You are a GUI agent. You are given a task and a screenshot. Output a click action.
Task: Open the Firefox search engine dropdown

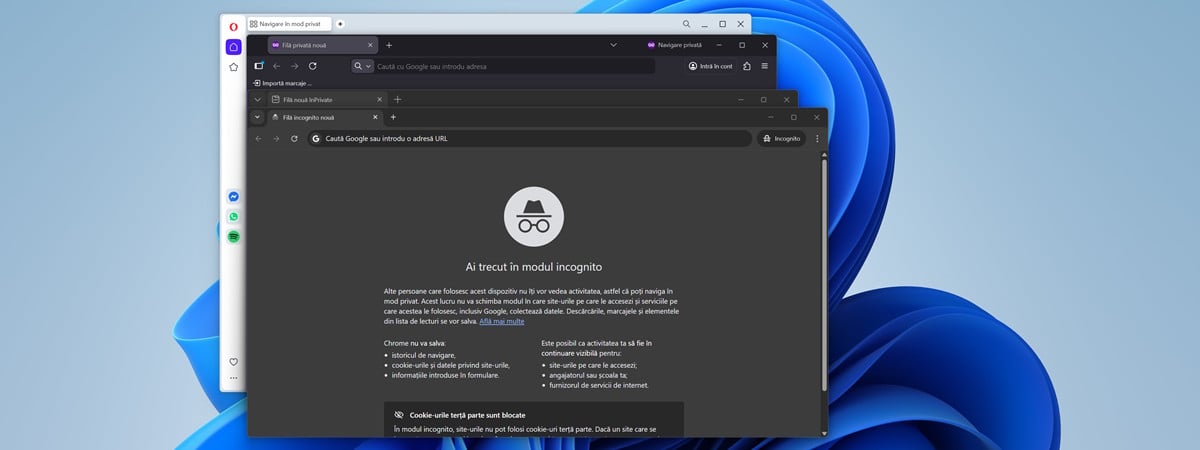click(x=362, y=66)
